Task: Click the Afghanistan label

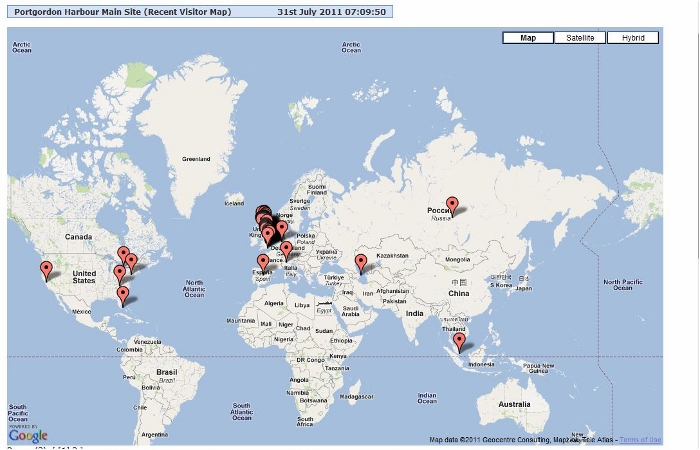Action: (392, 291)
